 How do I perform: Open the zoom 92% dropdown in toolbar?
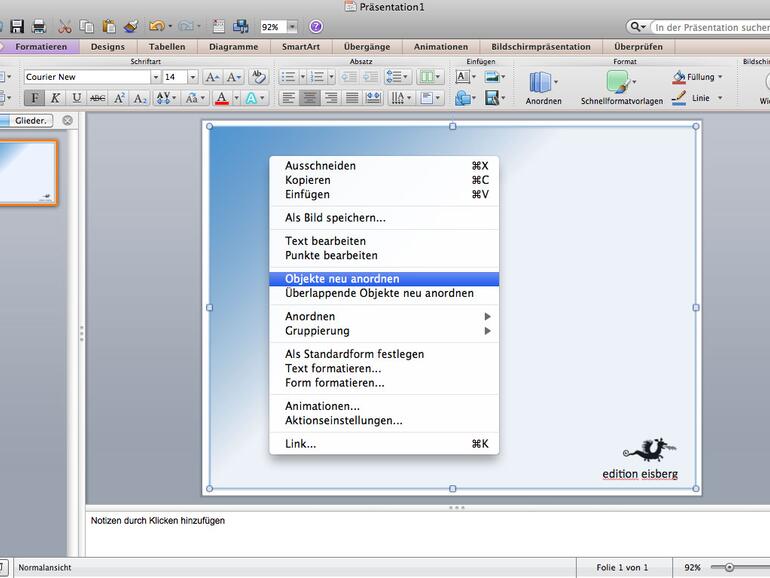292,27
